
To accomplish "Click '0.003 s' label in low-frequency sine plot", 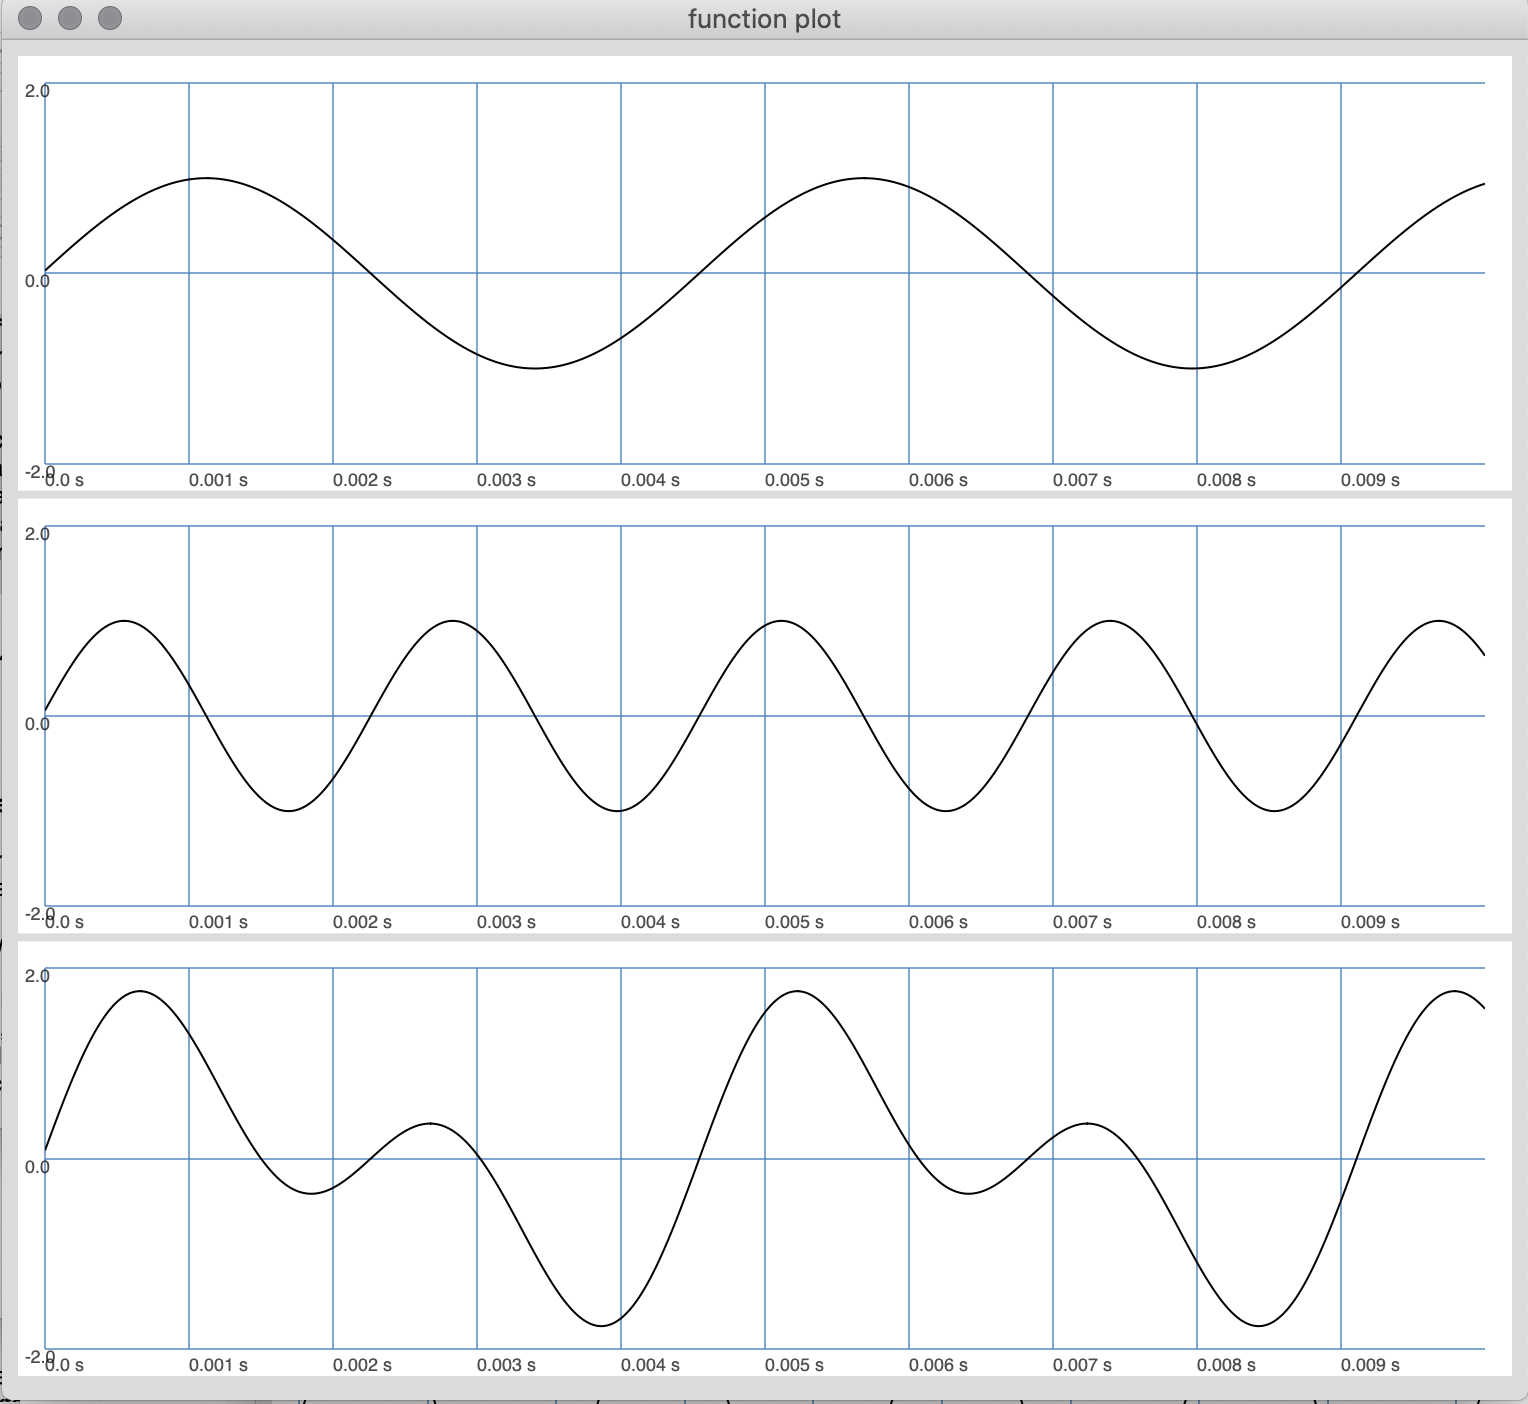I will pyautogui.click(x=506, y=480).
